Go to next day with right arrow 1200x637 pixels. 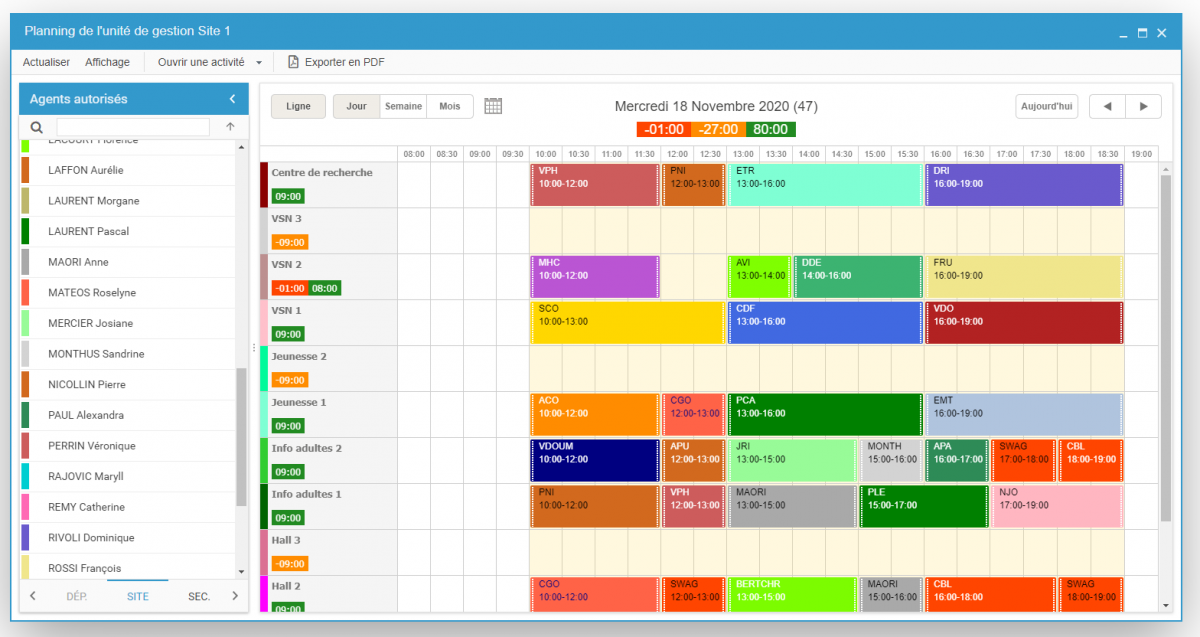pos(1143,106)
